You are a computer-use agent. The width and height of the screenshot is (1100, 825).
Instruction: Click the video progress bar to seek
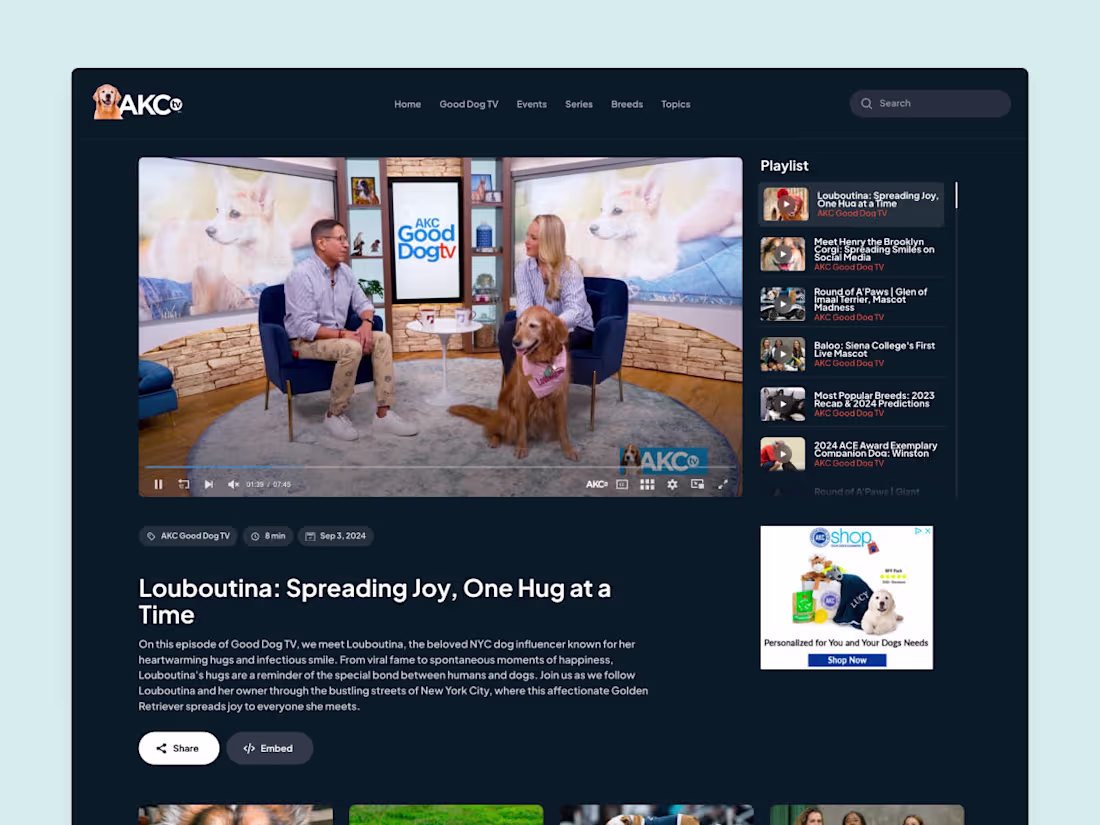[440, 472]
